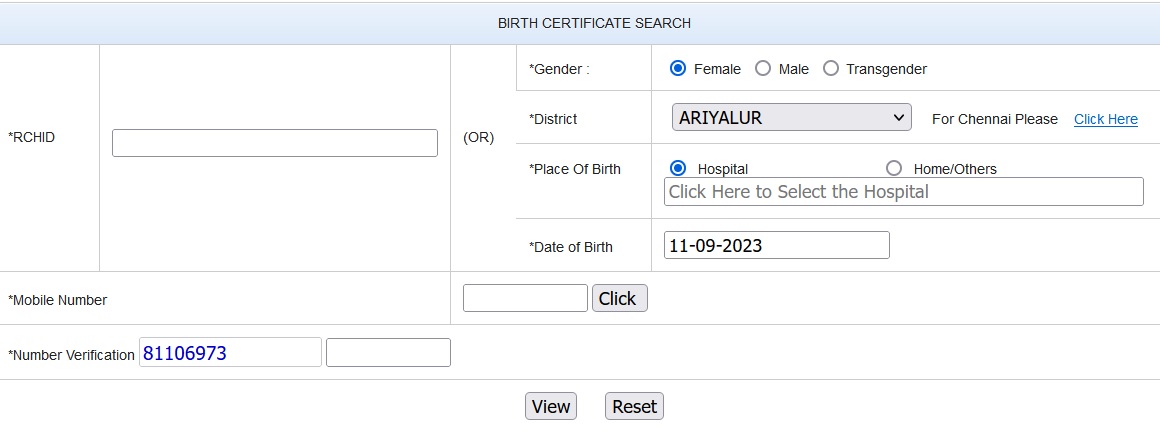The image size is (1160, 432).
Task: Click the verification code box showing 81106973
Action: [230, 353]
